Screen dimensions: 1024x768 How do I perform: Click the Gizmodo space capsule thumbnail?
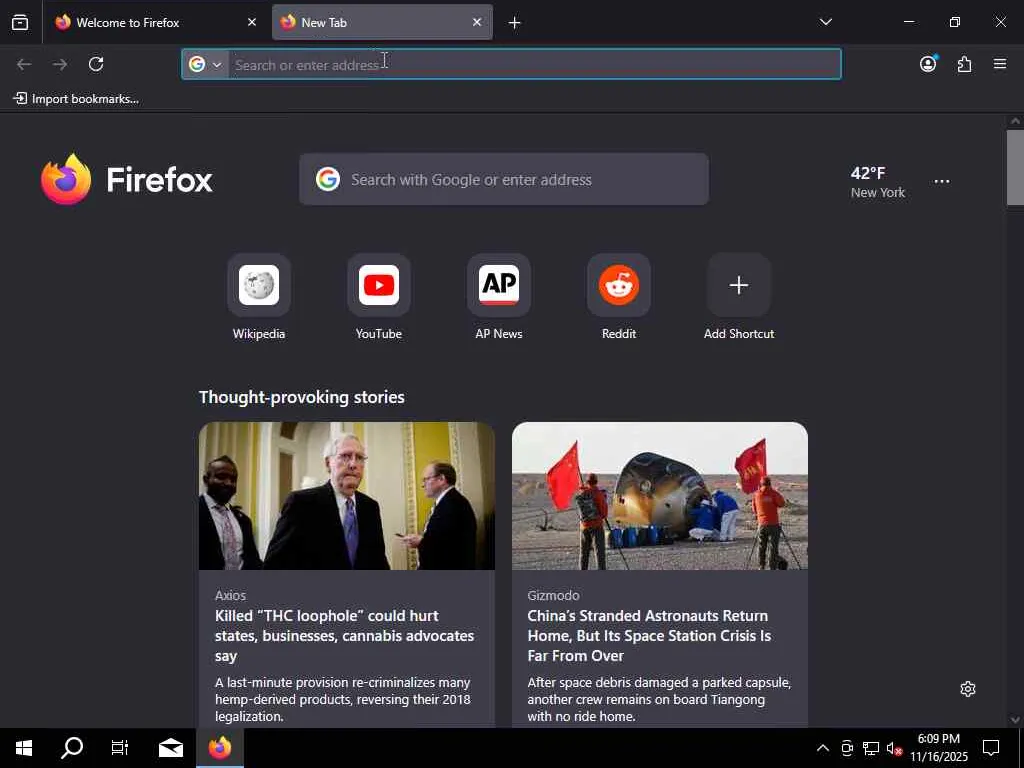pyautogui.click(x=660, y=496)
